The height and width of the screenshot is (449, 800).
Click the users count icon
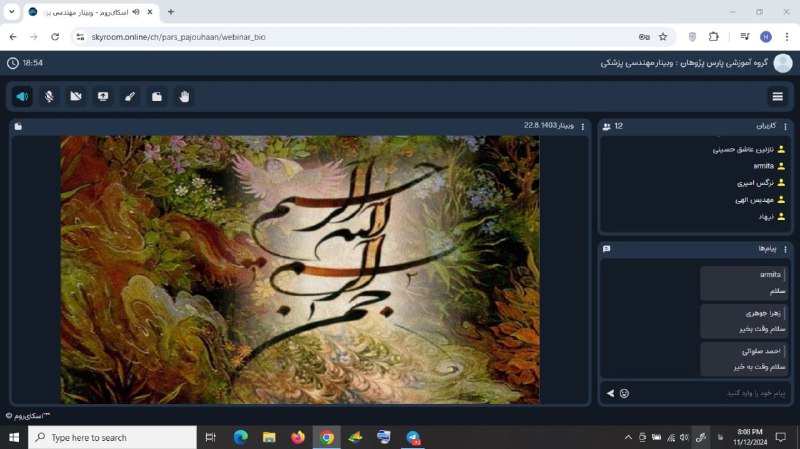pyautogui.click(x=607, y=127)
